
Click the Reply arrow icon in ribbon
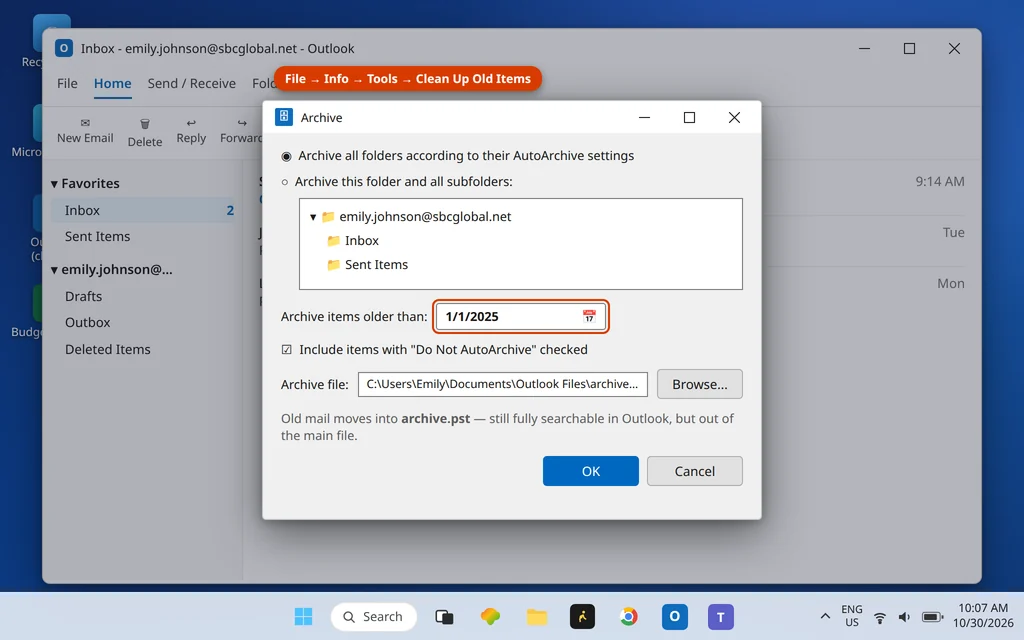point(191,123)
